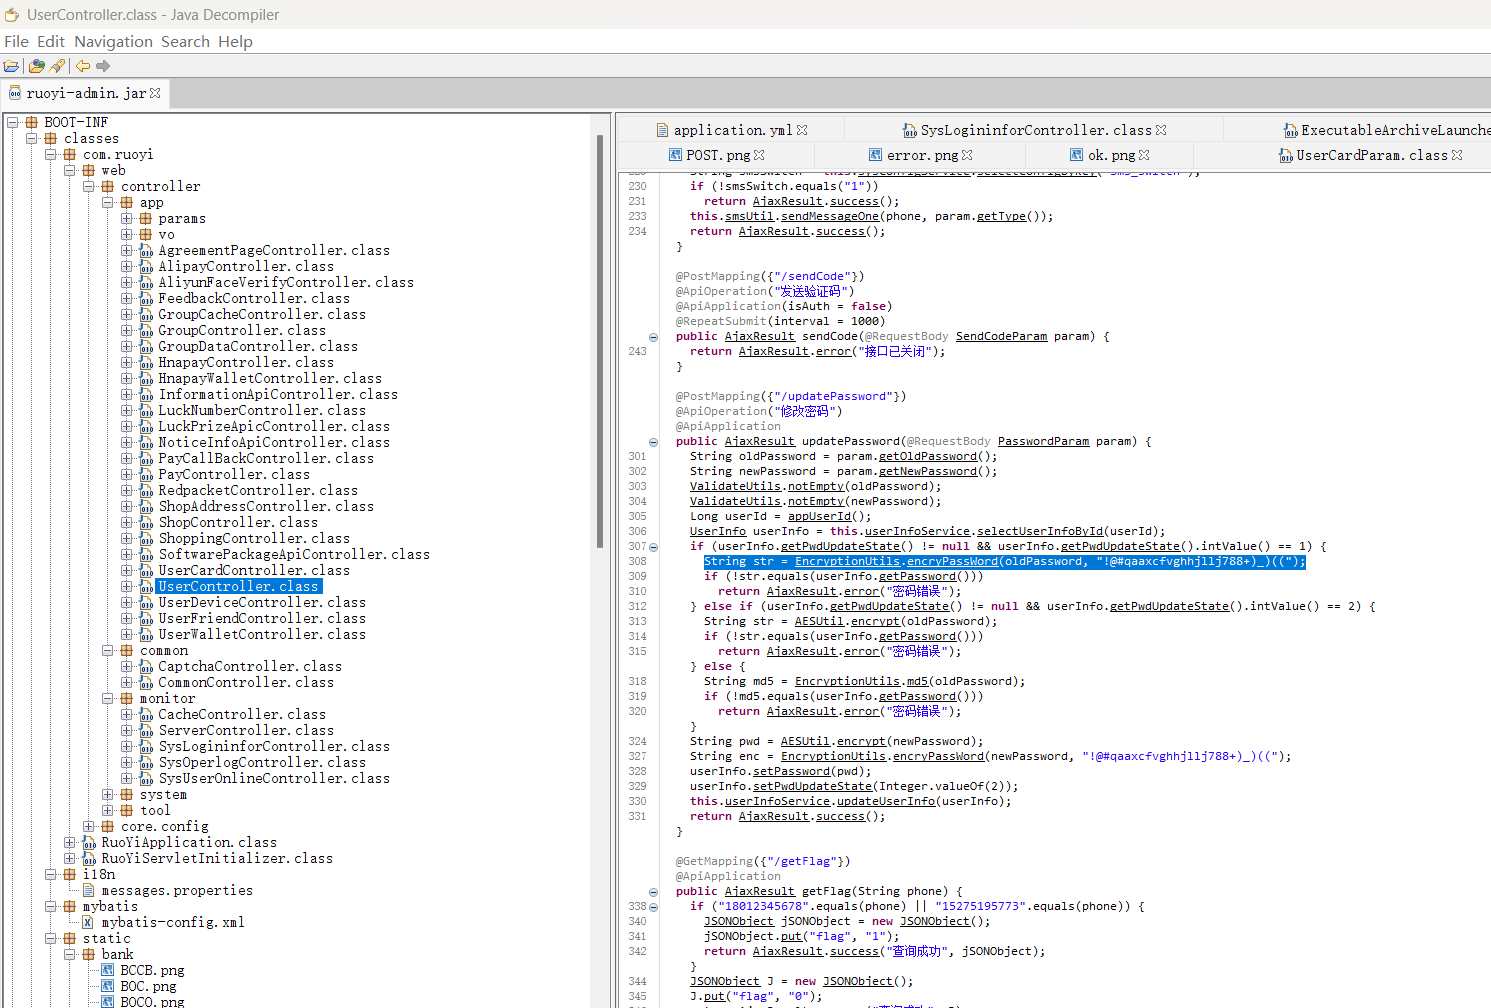1491x1008 pixels.
Task: Expand the tool package node
Action: 107,811
